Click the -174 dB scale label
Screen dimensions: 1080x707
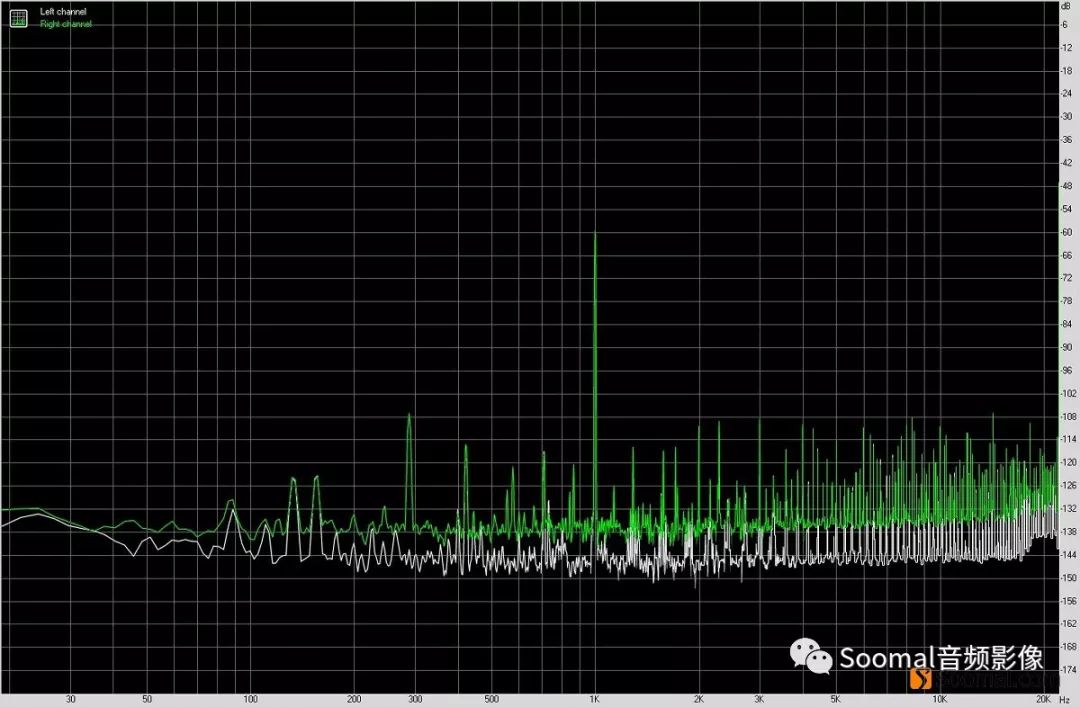coord(1067,669)
